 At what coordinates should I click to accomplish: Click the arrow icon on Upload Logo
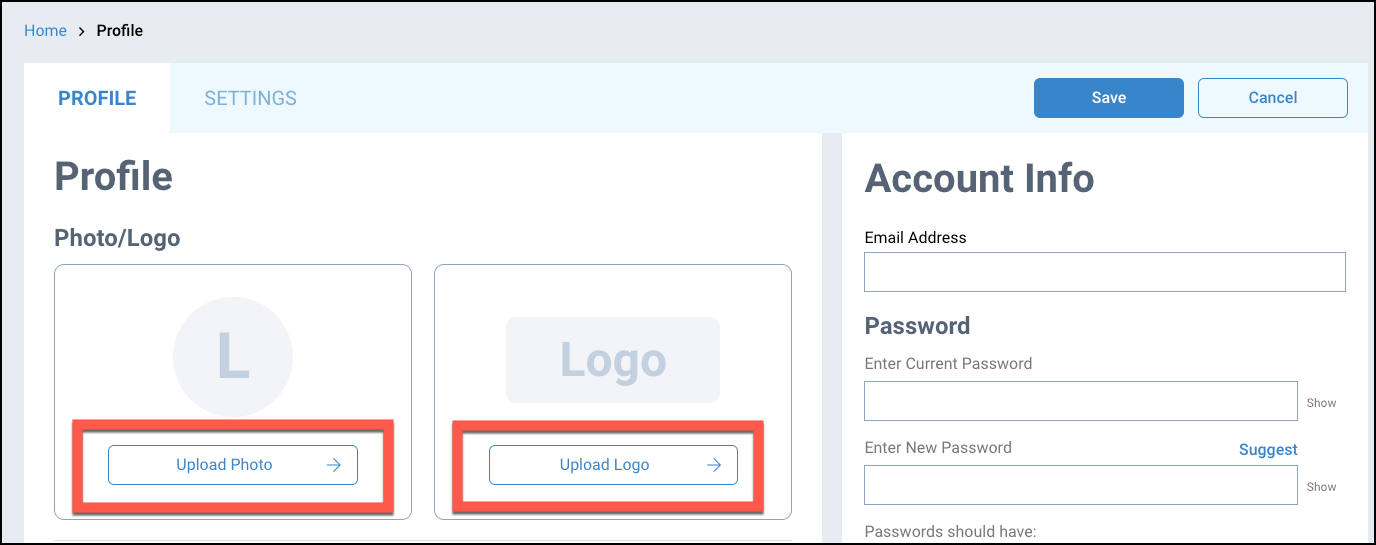(714, 465)
